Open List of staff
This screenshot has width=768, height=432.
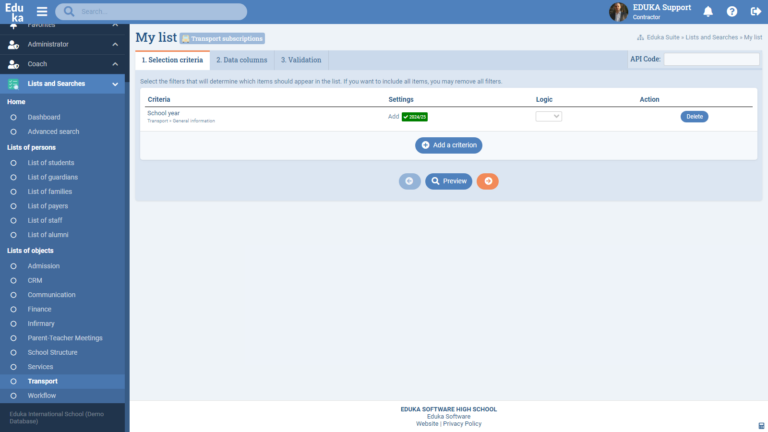coord(45,220)
